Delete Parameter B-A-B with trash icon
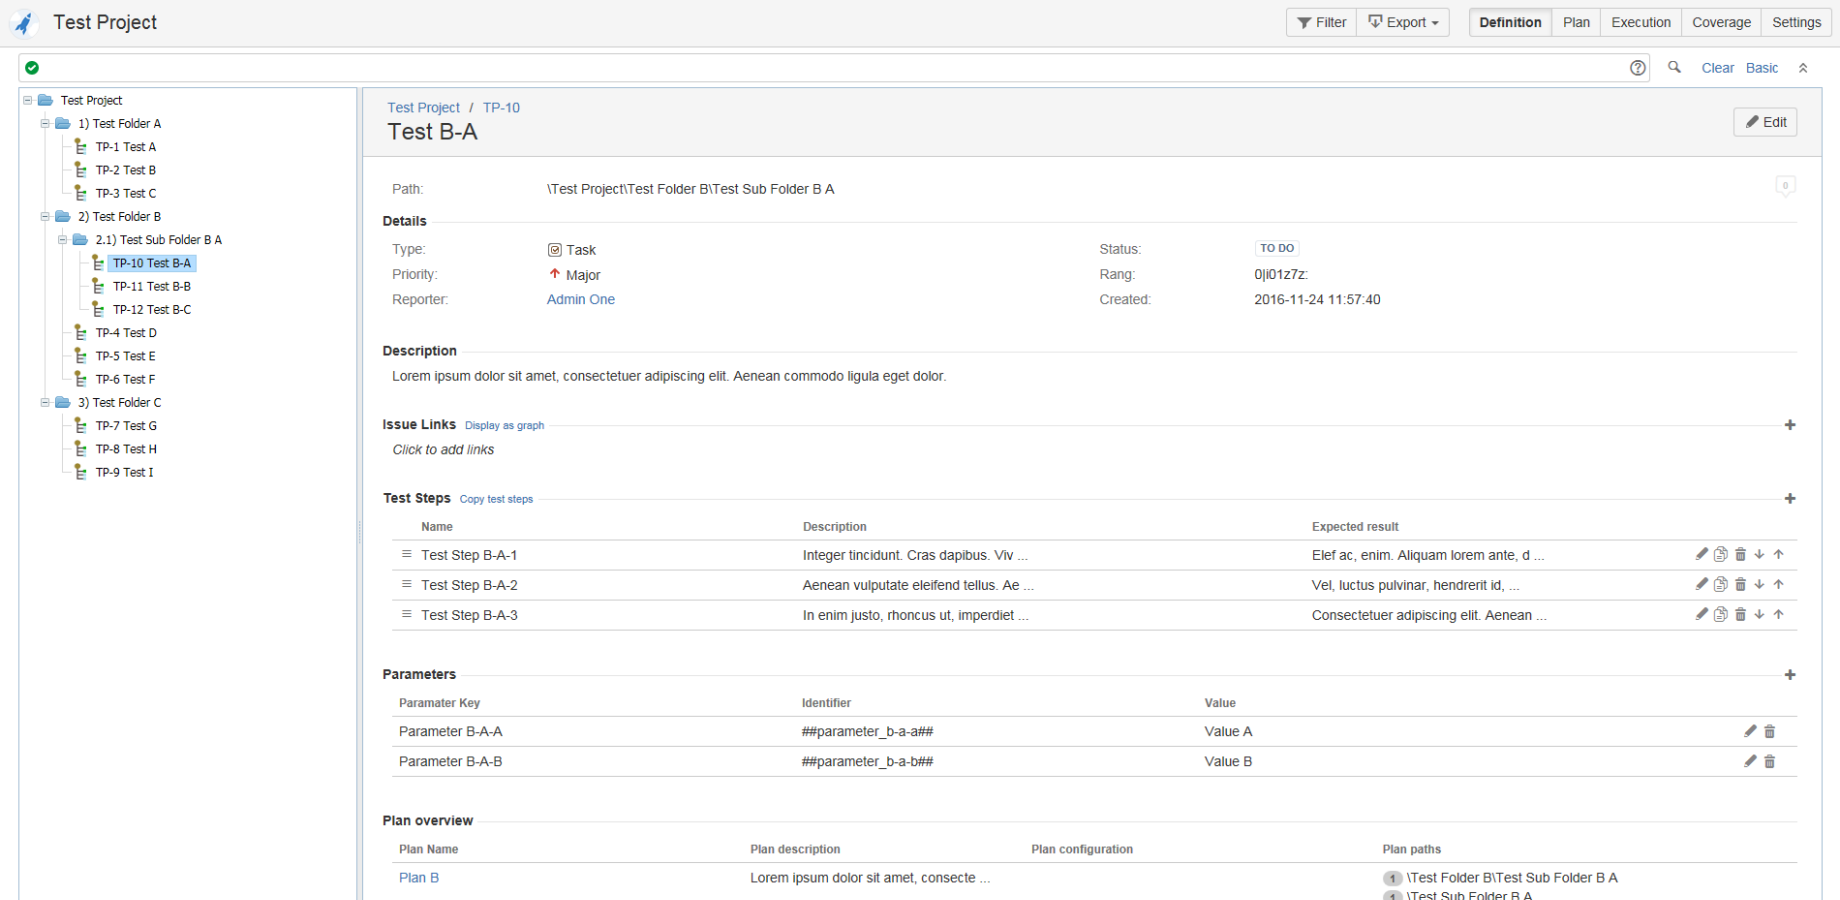Viewport: 1840px width, 900px height. tap(1769, 762)
